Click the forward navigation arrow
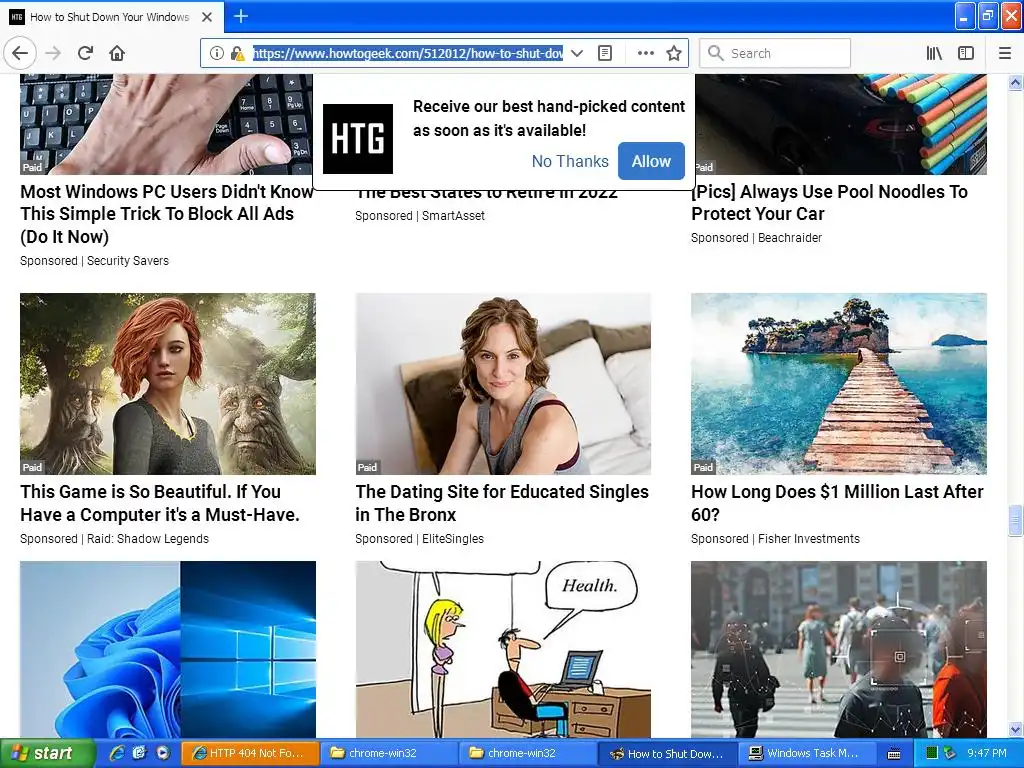 point(54,53)
